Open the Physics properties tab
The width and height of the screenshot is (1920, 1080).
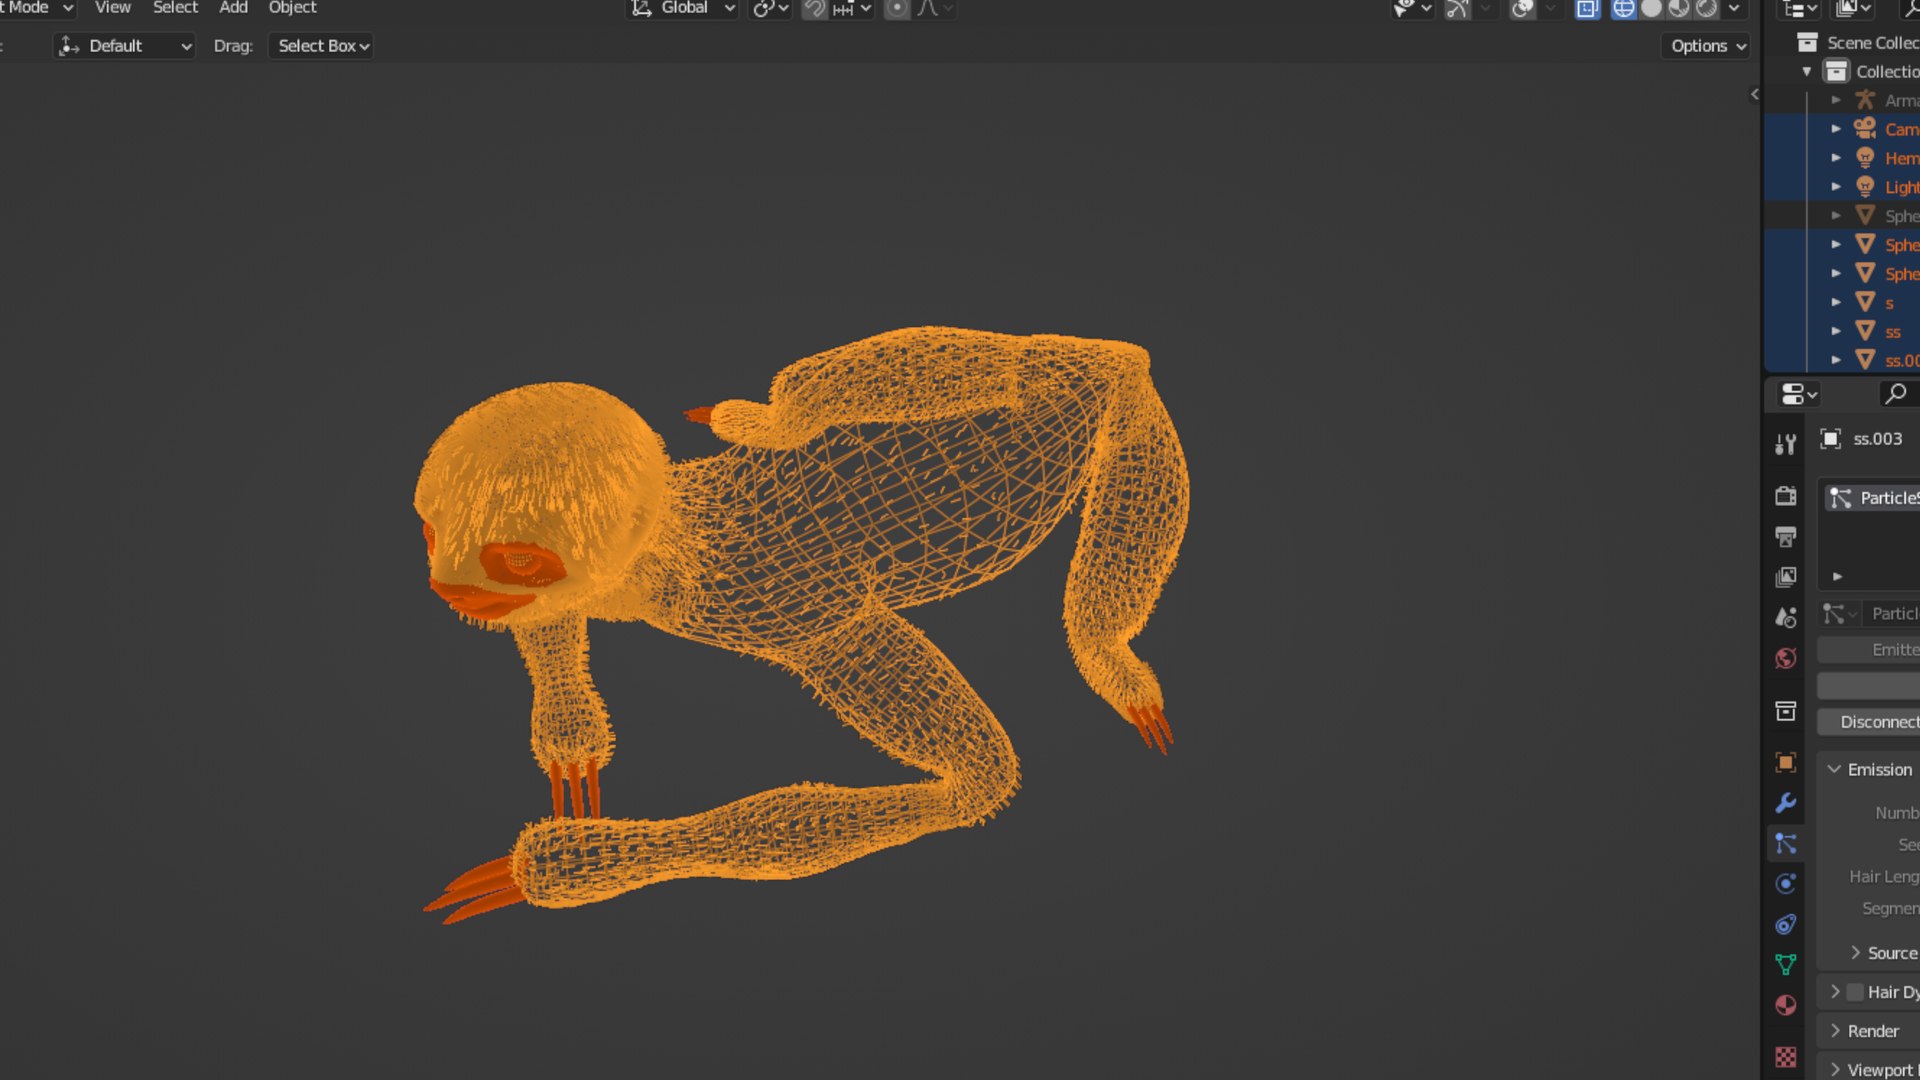(1785, 884)
